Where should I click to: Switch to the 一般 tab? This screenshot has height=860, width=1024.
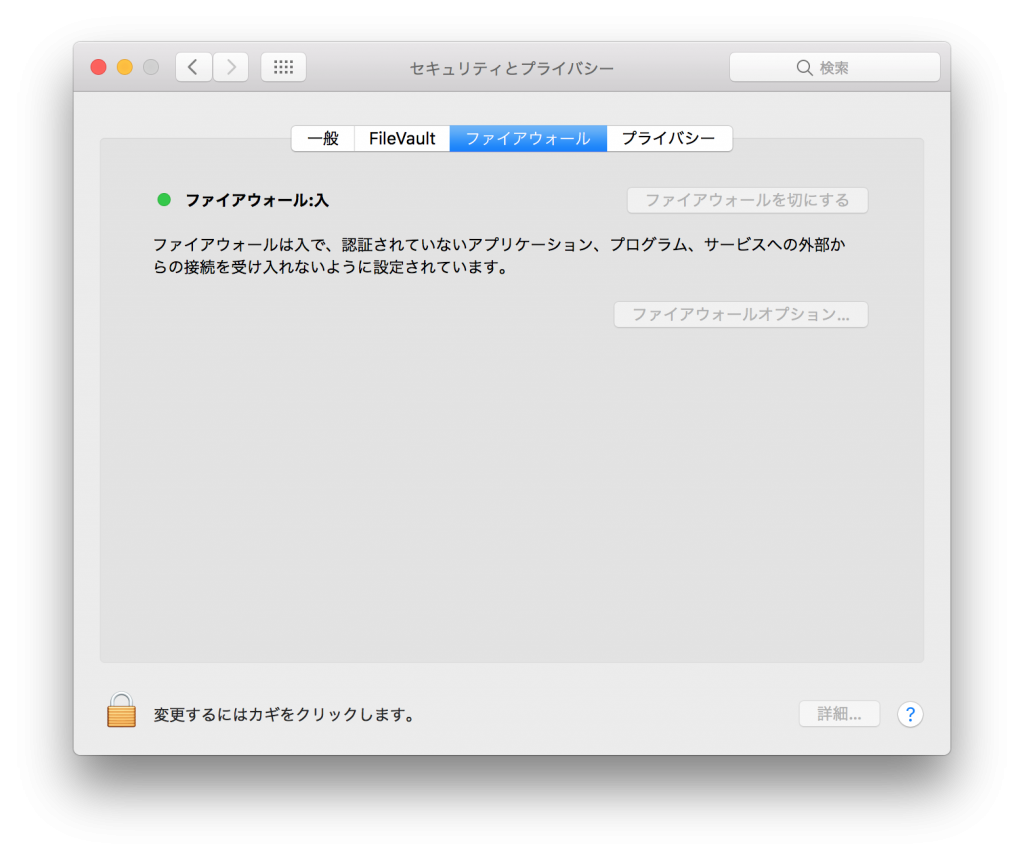coord(323,138)
